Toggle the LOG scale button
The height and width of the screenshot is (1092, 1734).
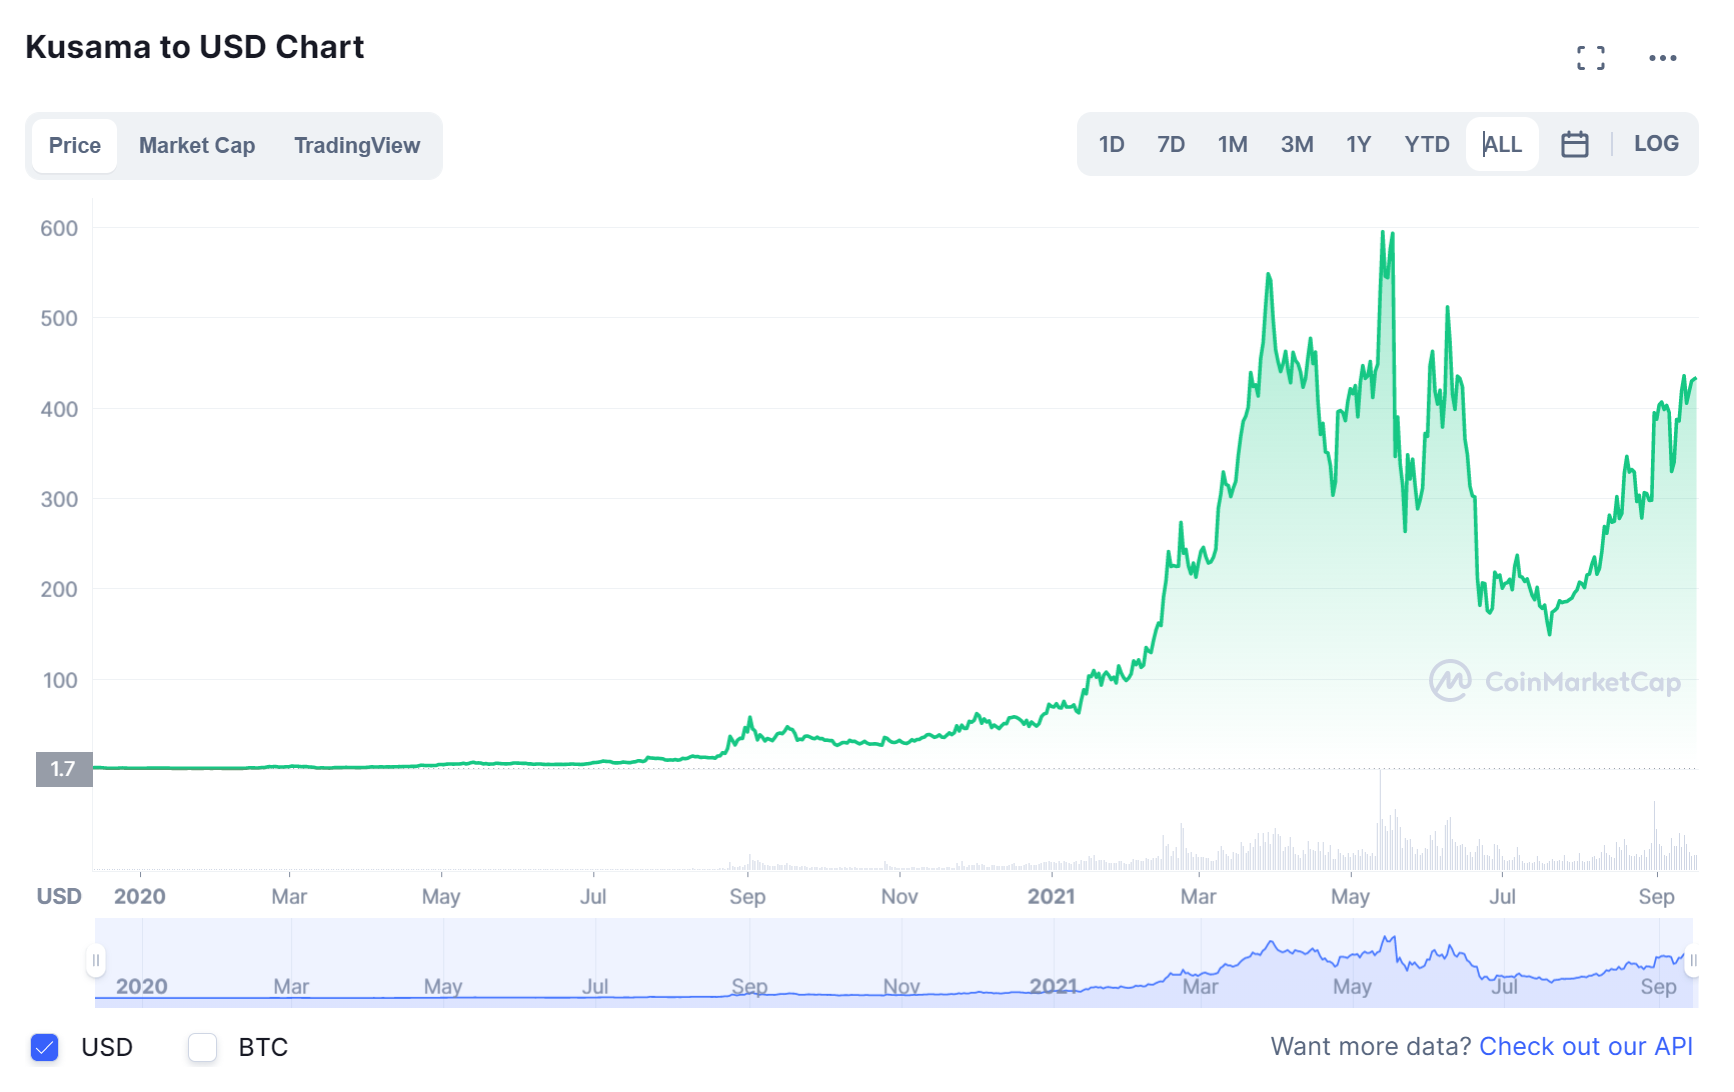tap(1656, 143)
